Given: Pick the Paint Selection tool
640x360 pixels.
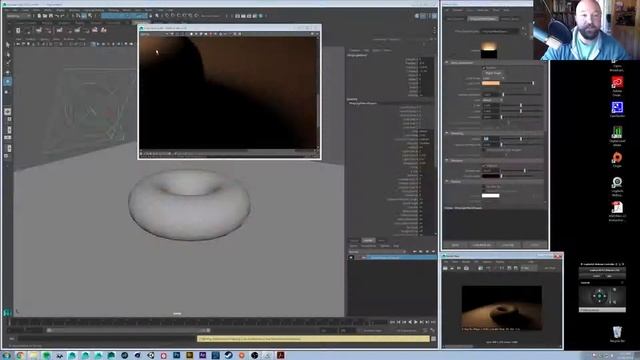Looking at the screenshot, I should tap(7, 63).
